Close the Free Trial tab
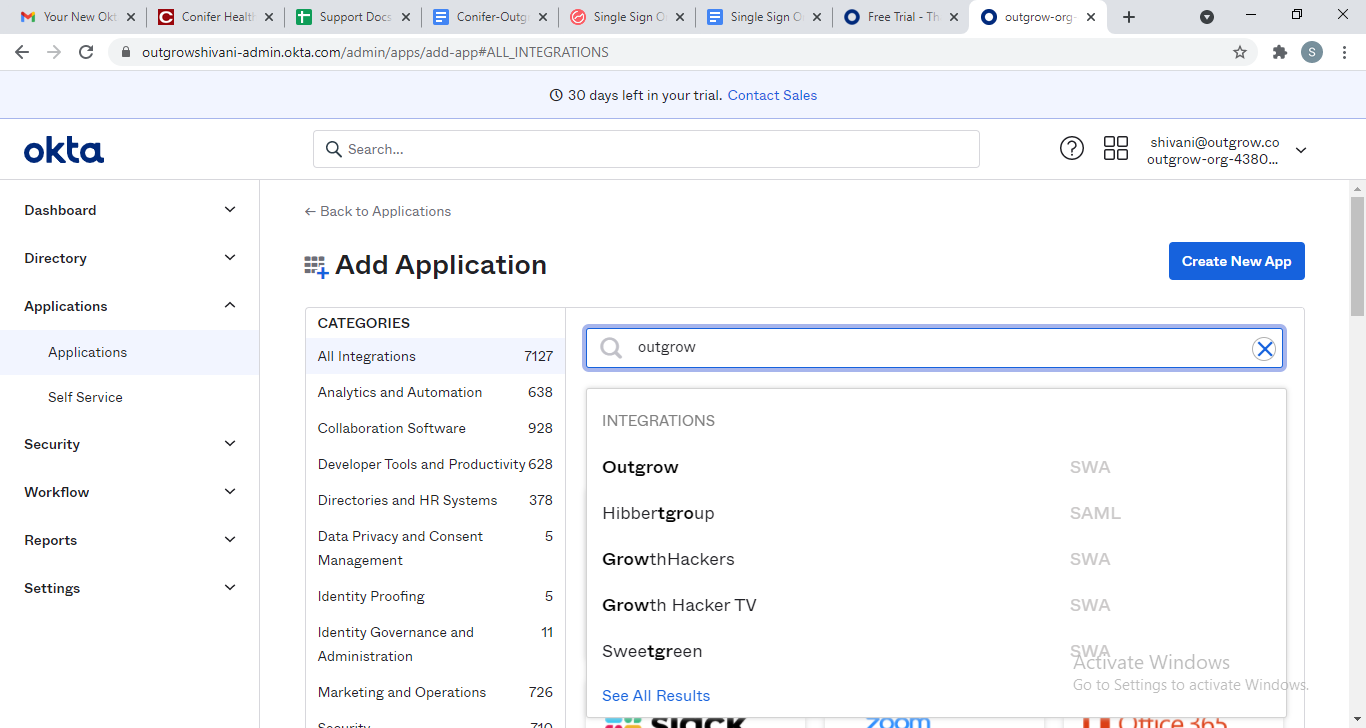Image resolution: width=1366 pixels, height=728 pixels. [954, 17]
